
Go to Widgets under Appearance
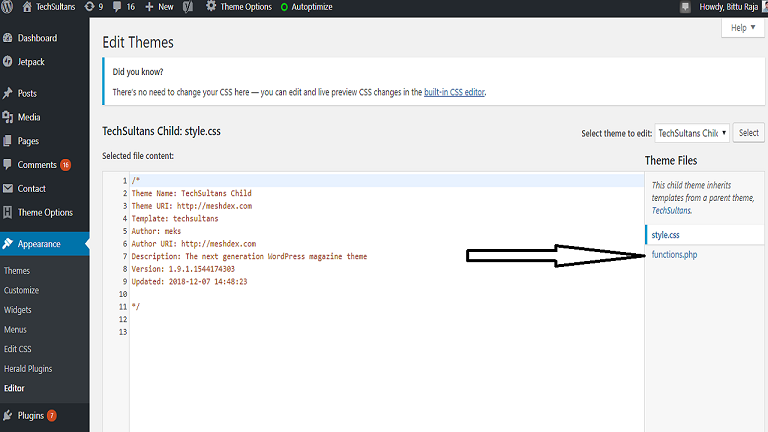(18, 310)
